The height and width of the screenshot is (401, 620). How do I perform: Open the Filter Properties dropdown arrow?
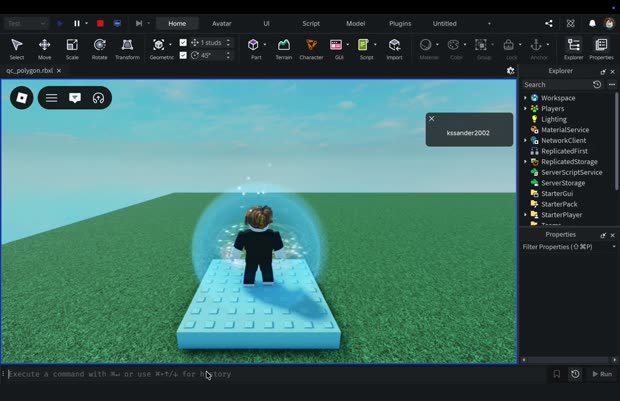point(614,247)
